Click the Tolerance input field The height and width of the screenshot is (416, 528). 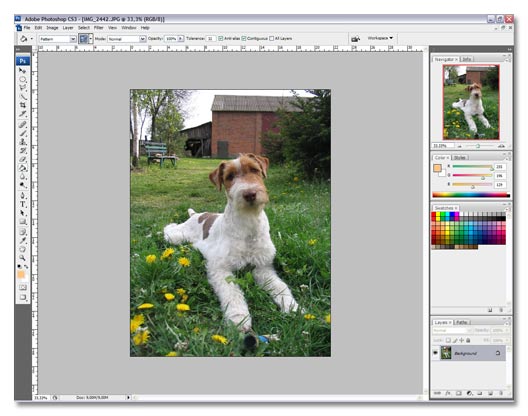(211, 39)
